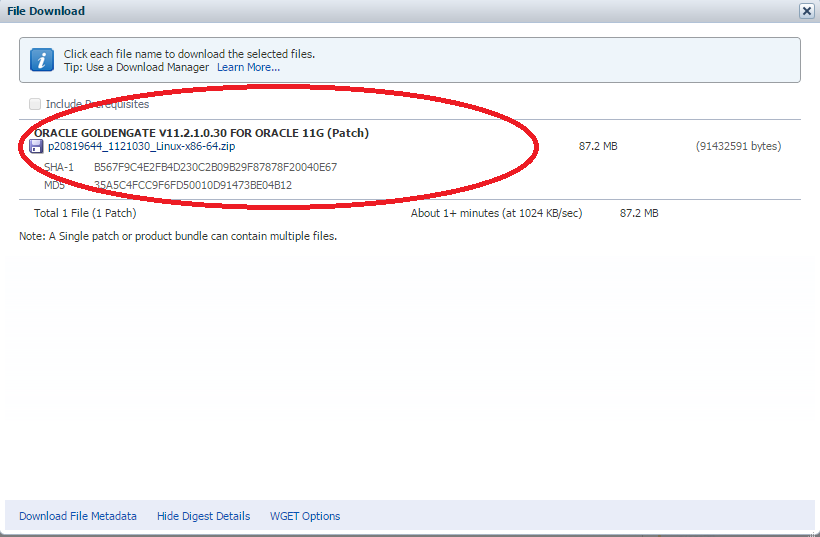
Task: Download p20819644_1121030_Linux-x86-64.zip file
Action: 127,146
